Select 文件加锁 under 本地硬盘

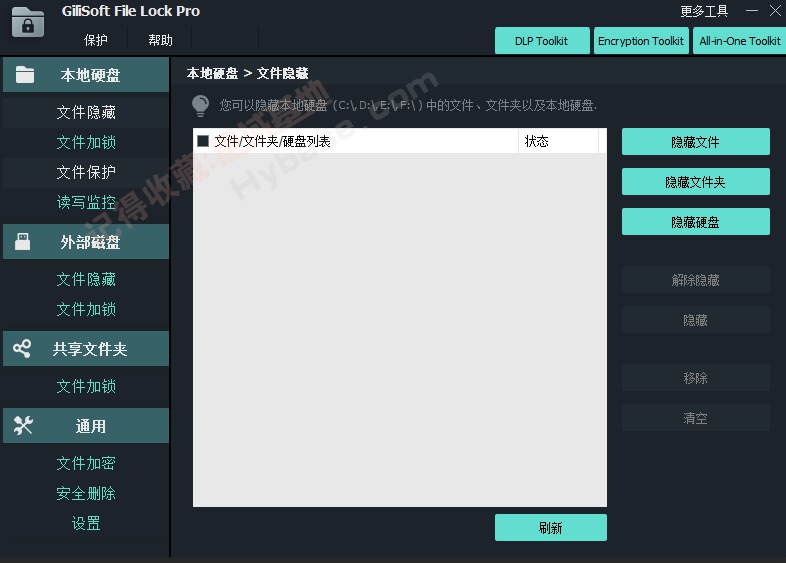[x=86, y=142]
